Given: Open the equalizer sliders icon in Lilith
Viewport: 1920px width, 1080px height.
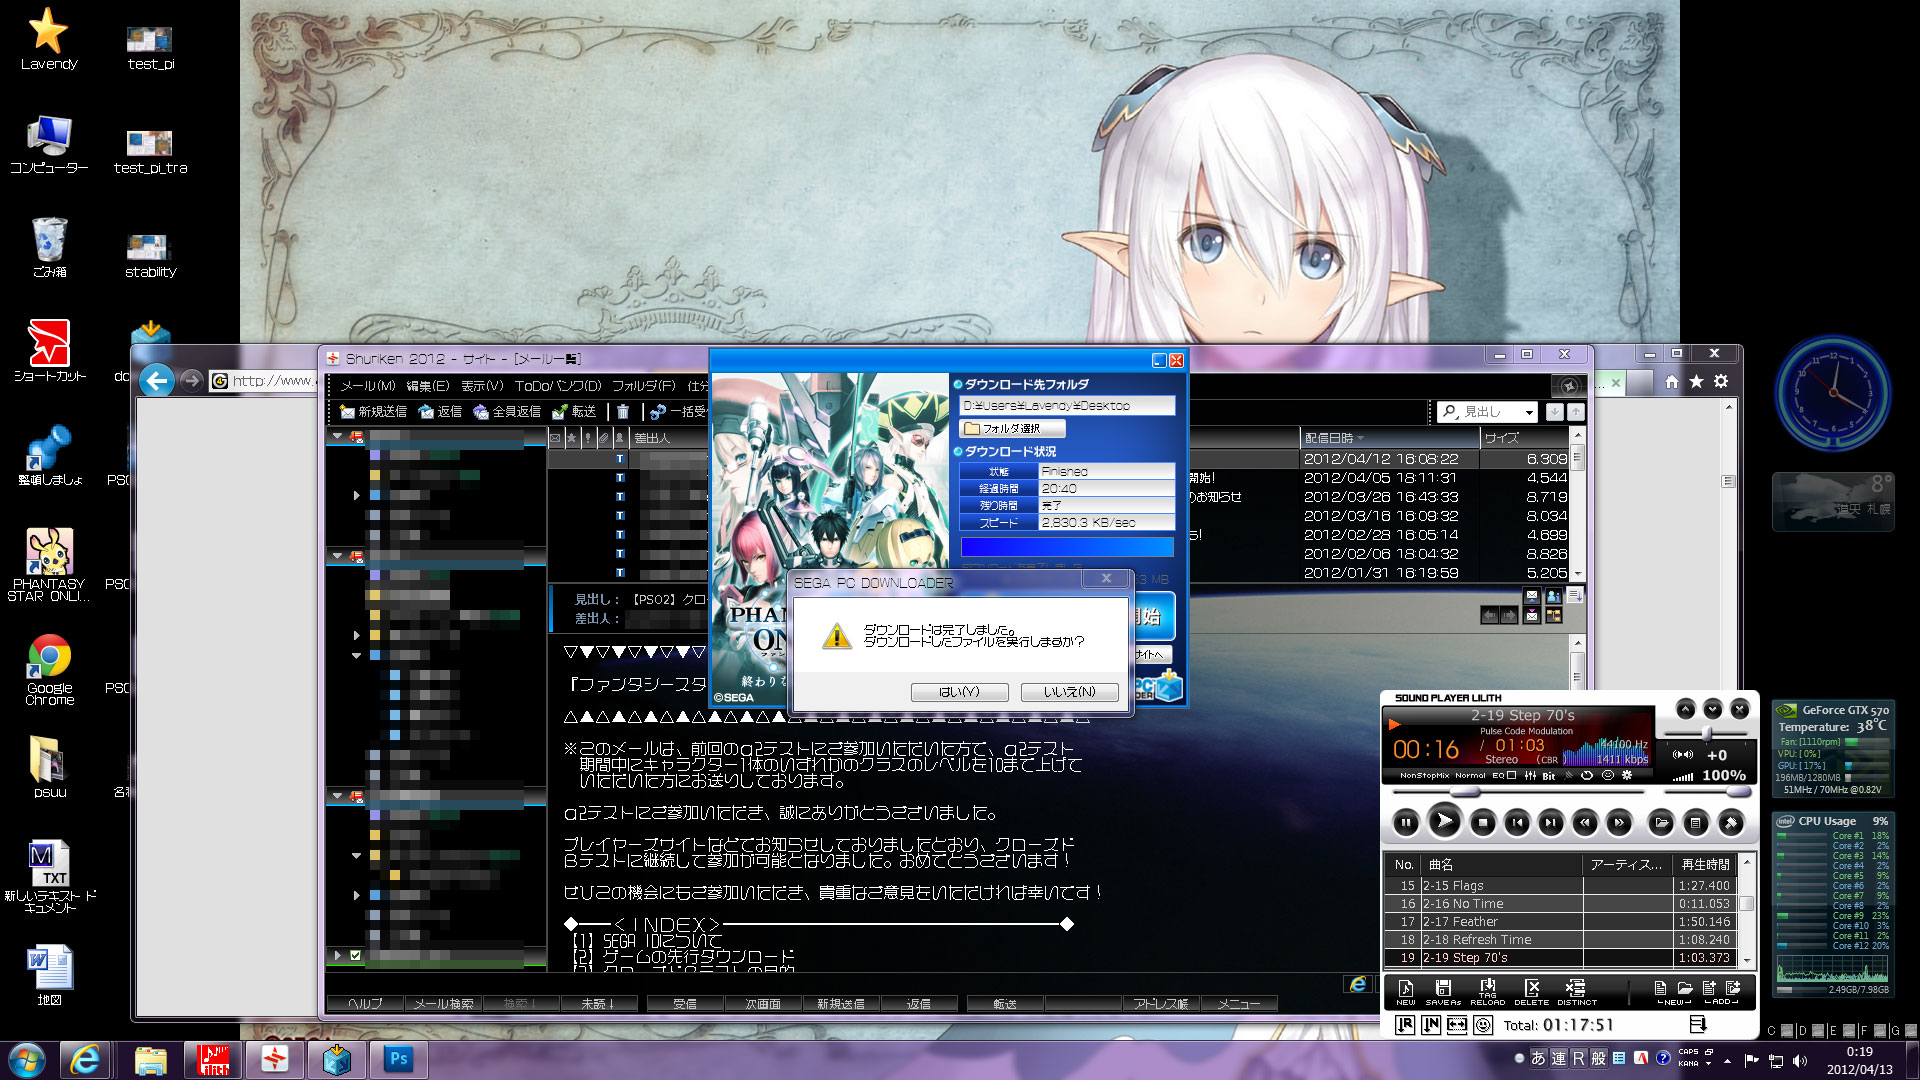Looking at the screenshot, I should tap(1530, 775).
